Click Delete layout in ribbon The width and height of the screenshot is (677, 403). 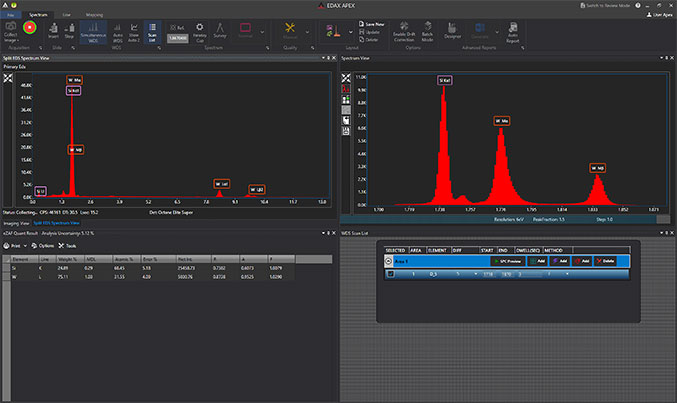pos(369,39)
